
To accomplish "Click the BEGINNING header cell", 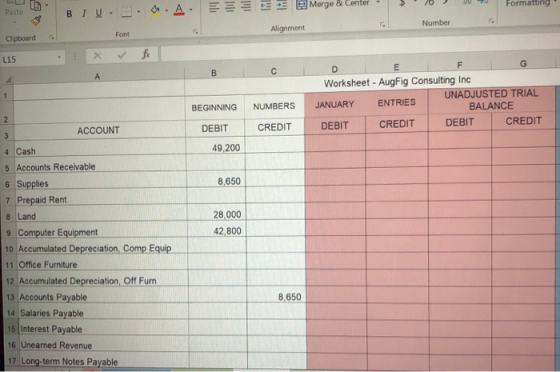I will (214, 107).
